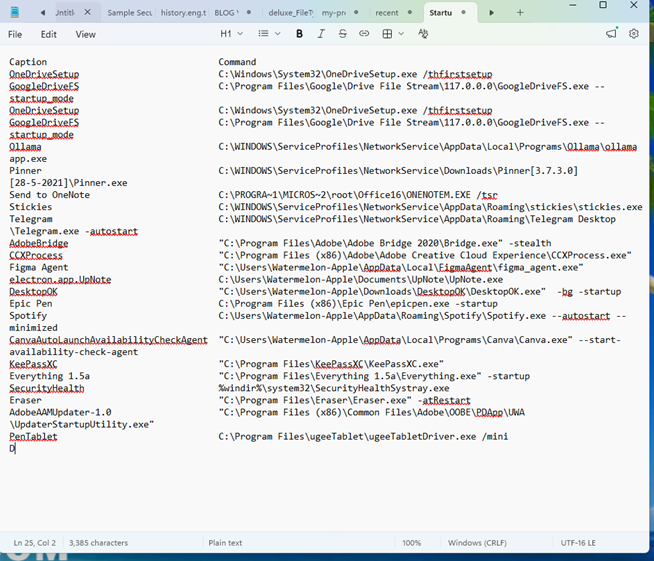Switch to the Sample Secu tab
654x561 pixels.
point(131,13)
